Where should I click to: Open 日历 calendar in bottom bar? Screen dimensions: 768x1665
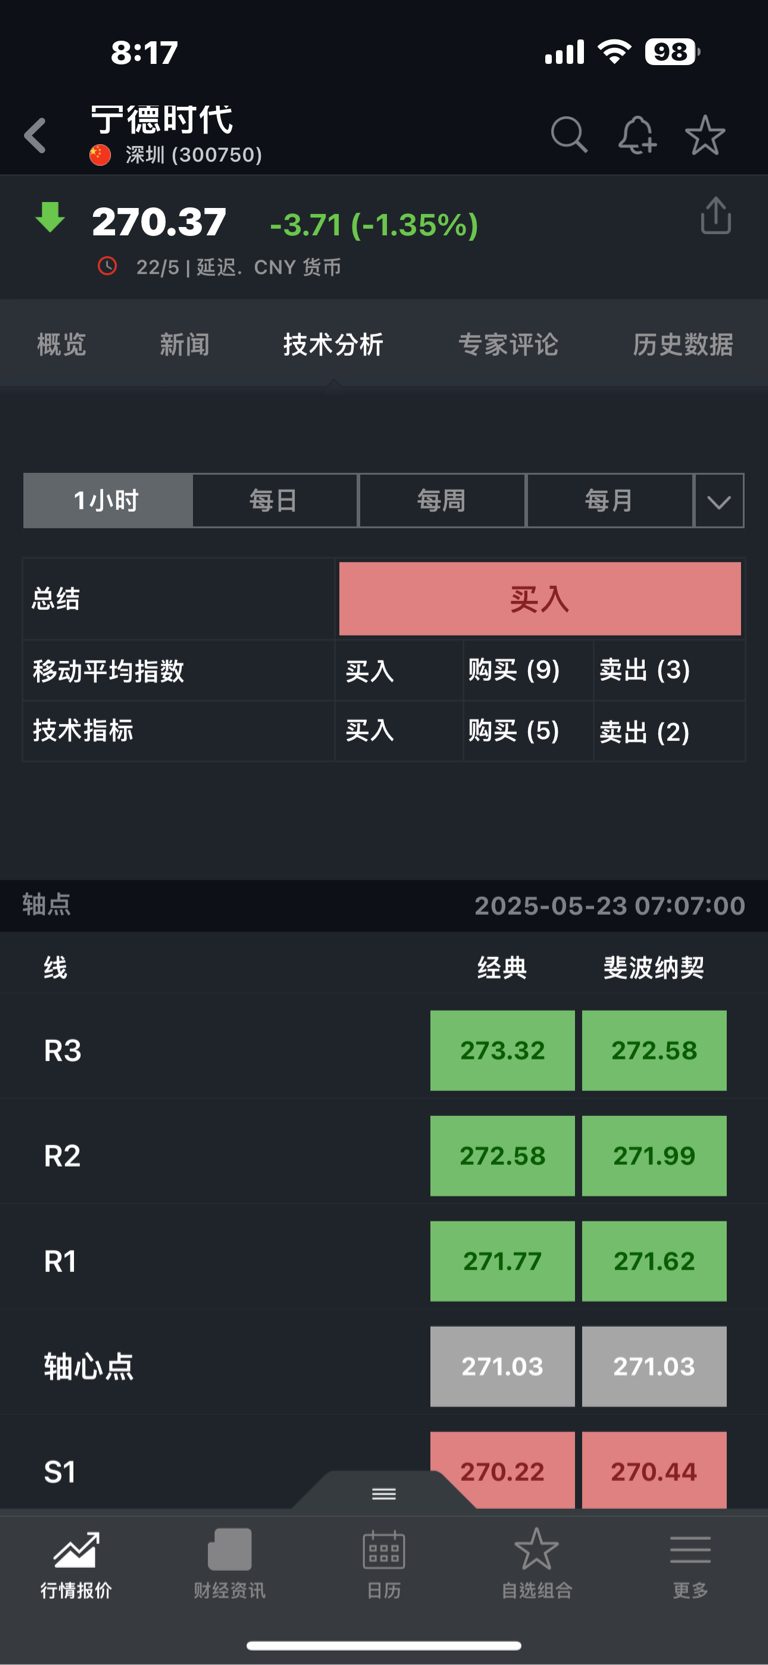pyautogui.click(x=384, y=1564)
